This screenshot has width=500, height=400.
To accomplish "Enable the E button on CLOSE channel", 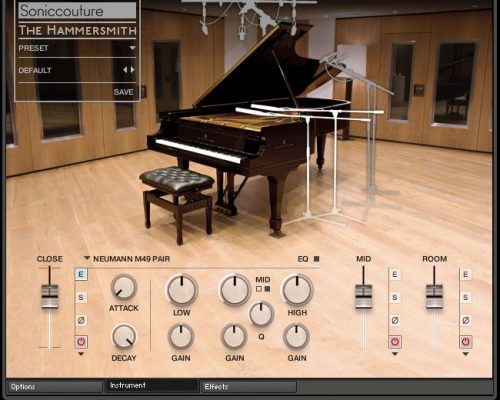I will (x=81, y=274).
